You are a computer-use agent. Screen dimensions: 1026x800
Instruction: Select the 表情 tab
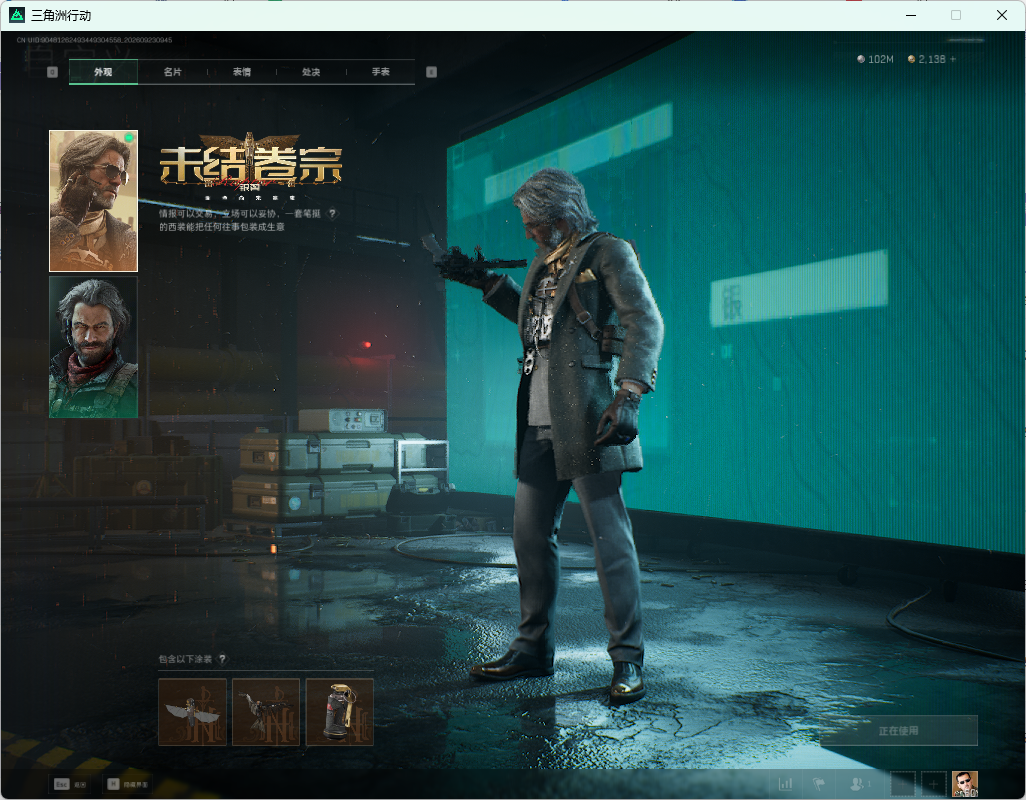(241, 72)
